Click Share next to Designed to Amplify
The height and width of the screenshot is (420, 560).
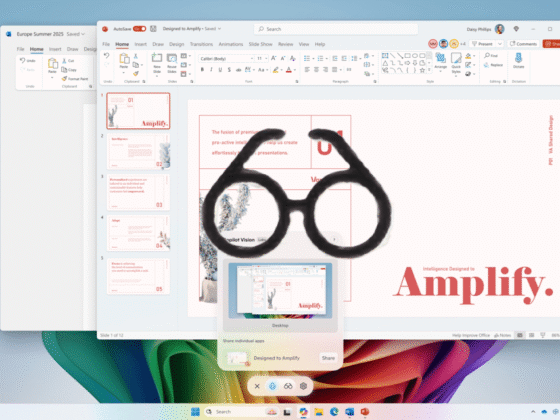pos(328,358)
